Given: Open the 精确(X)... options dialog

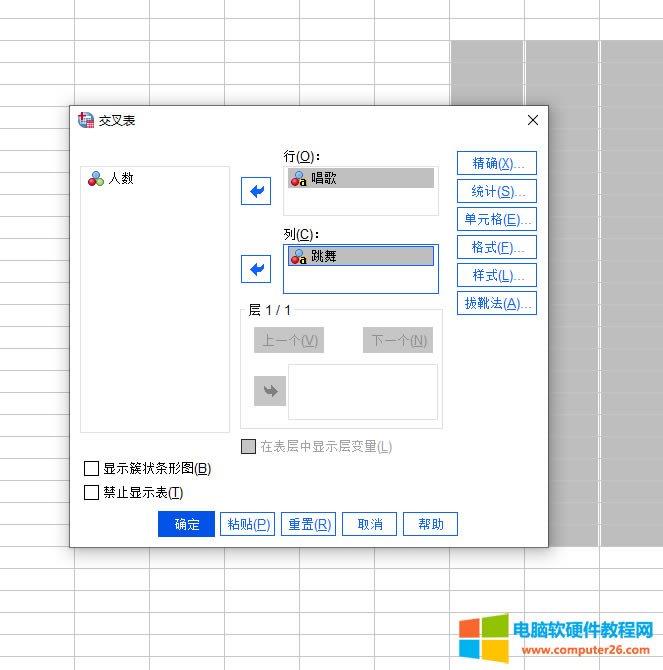Looking at the screenshot, I should [x=497, y=163].
